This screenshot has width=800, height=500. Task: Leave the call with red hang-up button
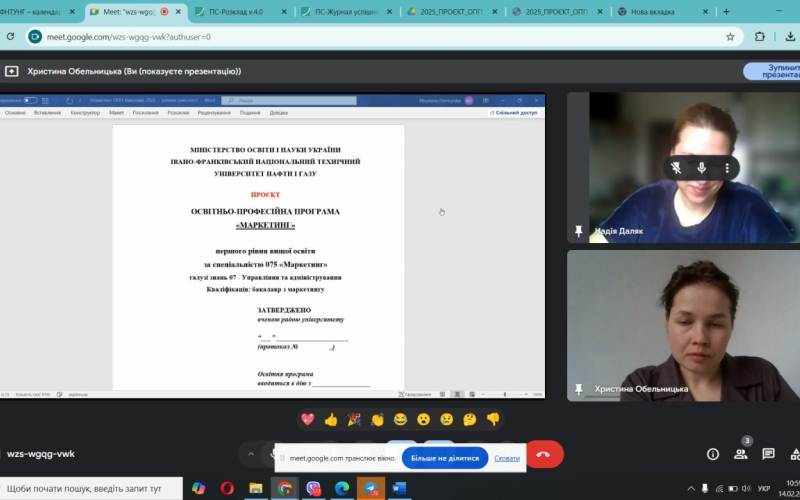point(544,454)
